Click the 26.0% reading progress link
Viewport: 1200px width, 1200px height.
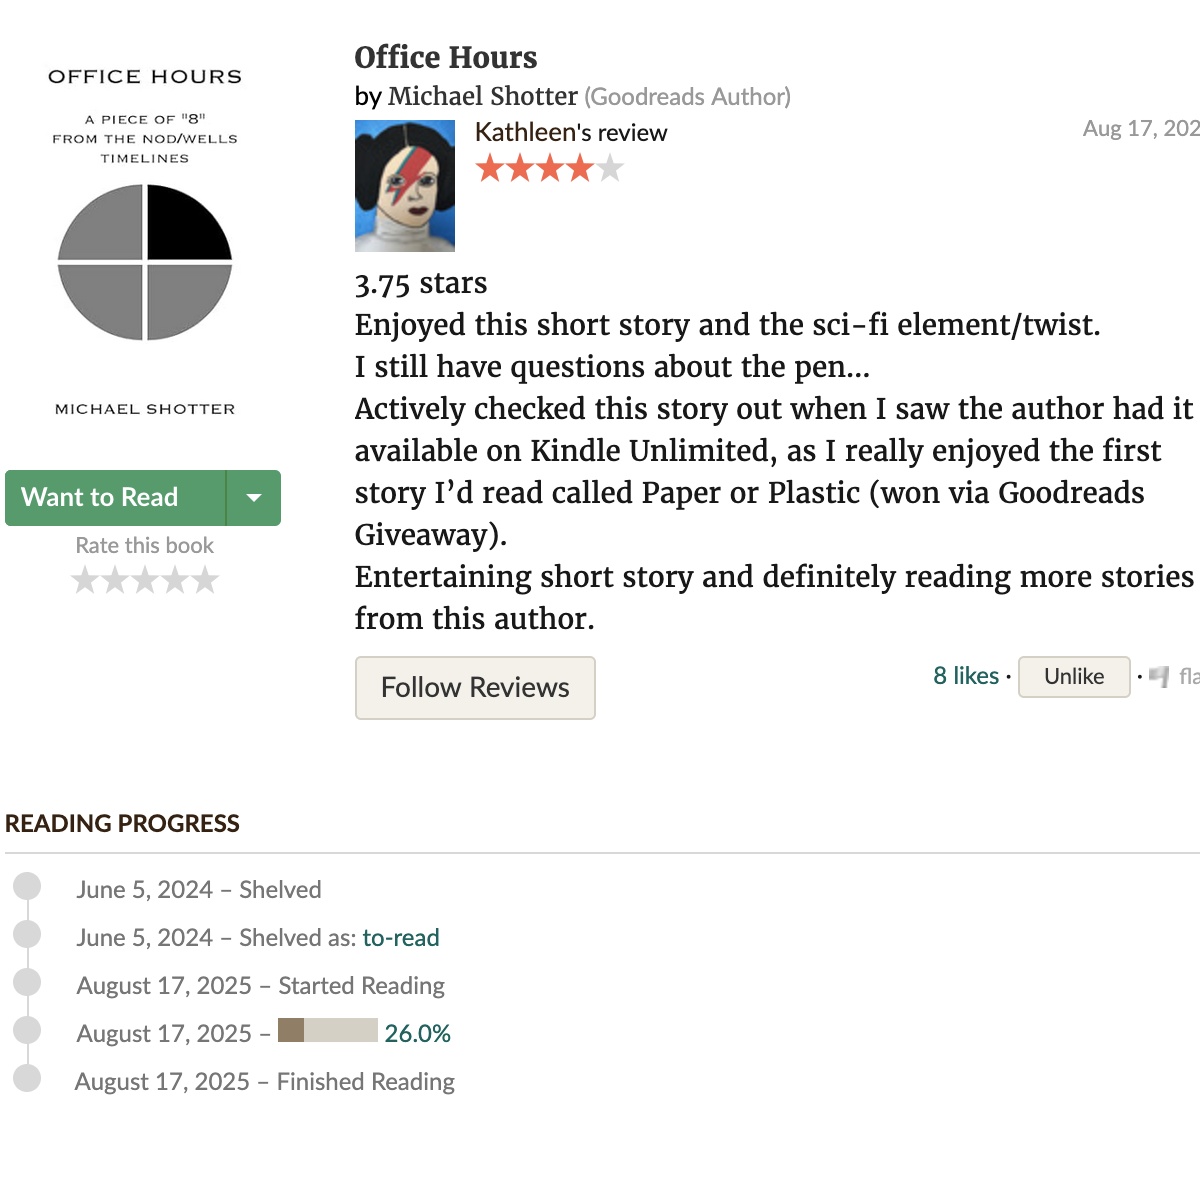pos(418,1033)
